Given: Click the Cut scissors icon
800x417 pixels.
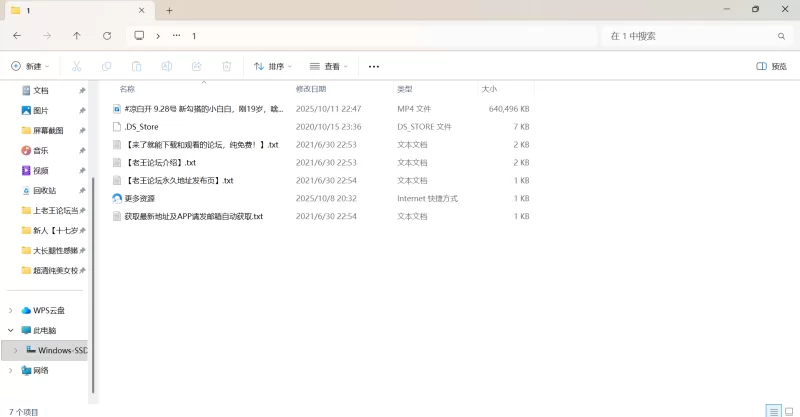Looking at the screenshot, I should tap(76, 66).
